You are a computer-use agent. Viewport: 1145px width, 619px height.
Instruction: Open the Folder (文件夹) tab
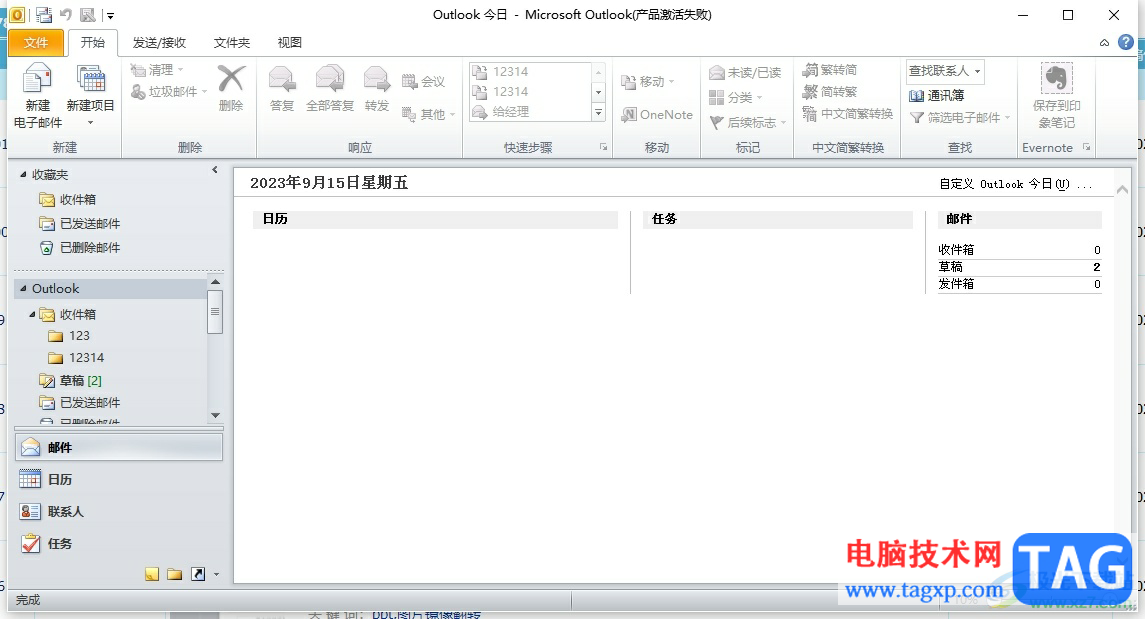click(x=231, y=42)
